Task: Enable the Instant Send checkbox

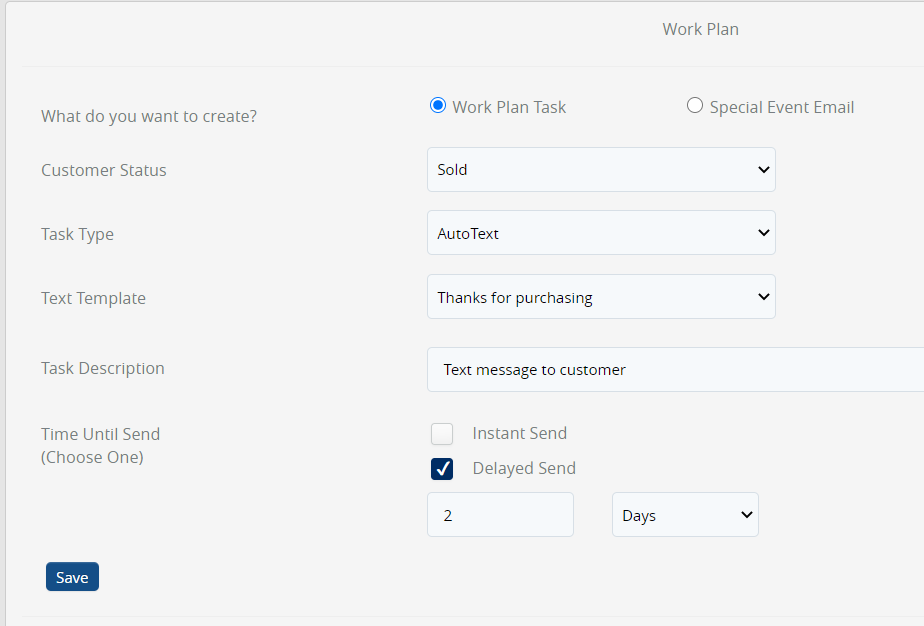Action: coord(442,434)
